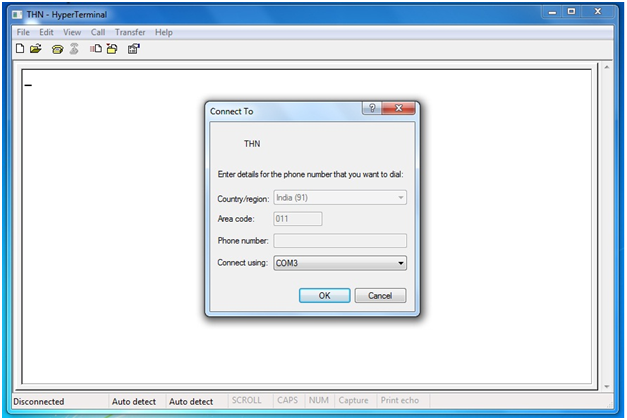This screenshot has width=627, height=420.
Task: Click the Disconnected status text
Action: tap(39, 402)
